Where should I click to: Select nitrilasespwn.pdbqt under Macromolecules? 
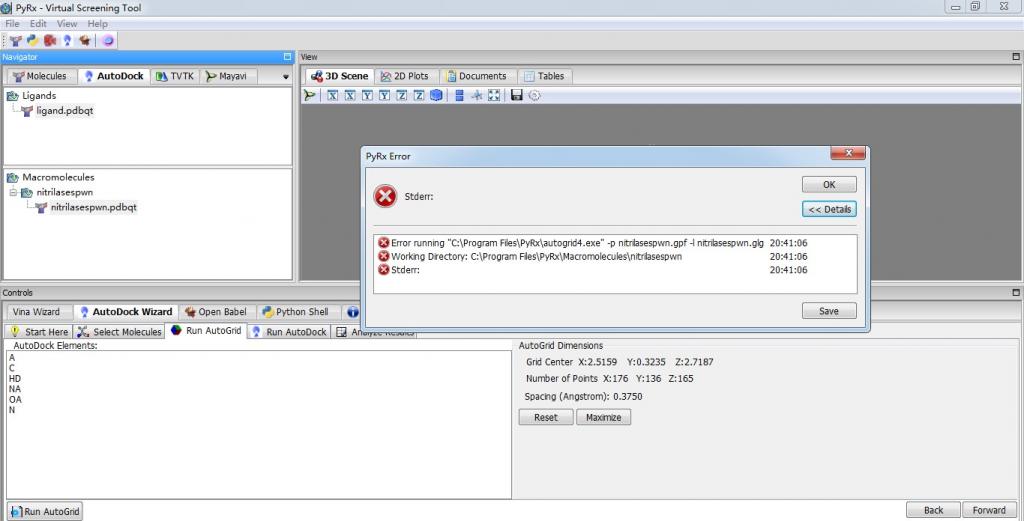(93, 208)
